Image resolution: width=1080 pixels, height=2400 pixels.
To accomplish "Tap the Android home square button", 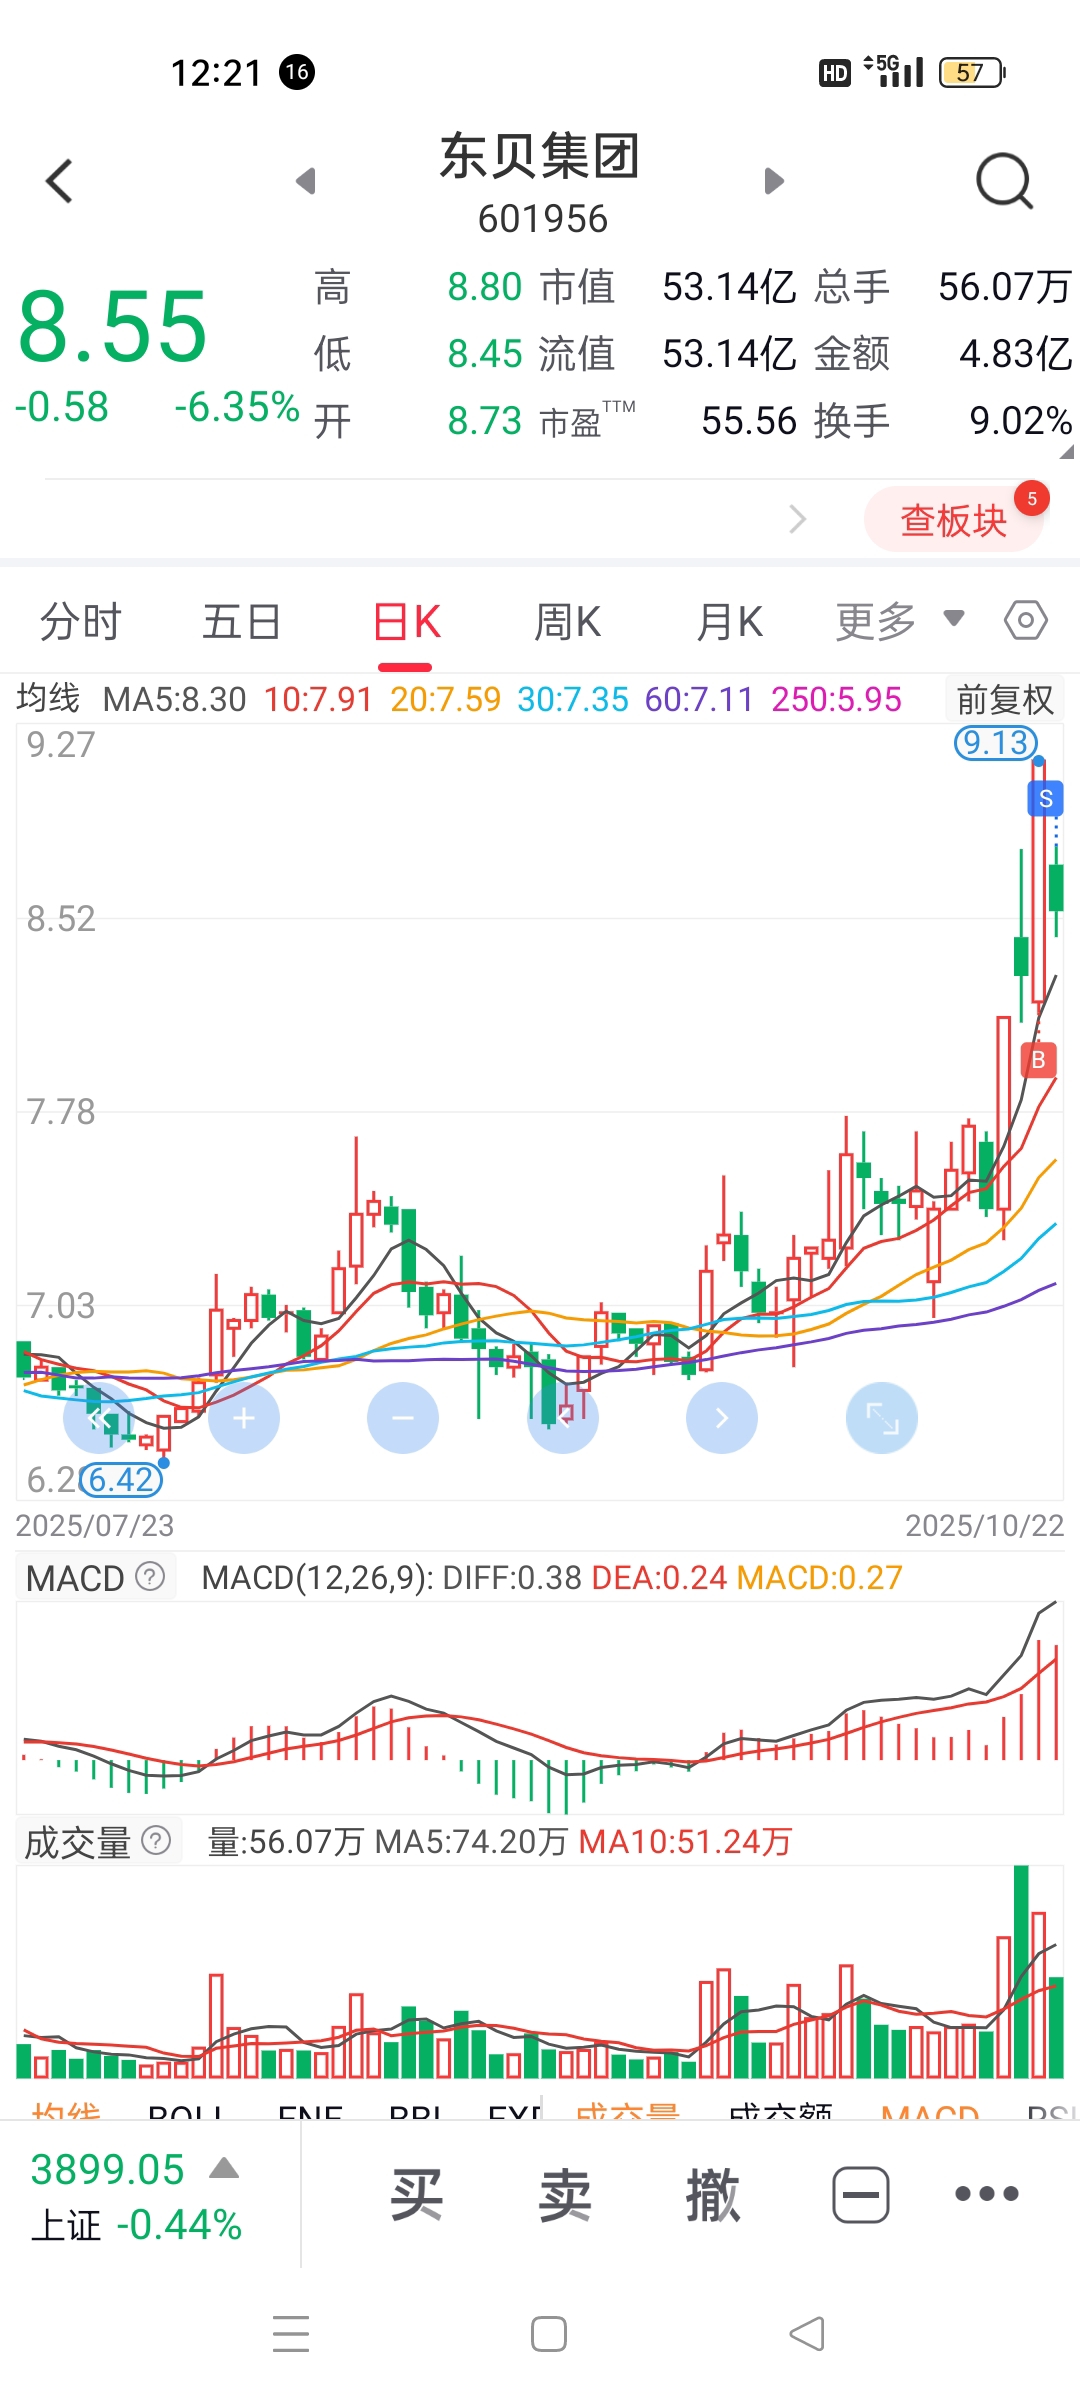I will (549, 2334).
